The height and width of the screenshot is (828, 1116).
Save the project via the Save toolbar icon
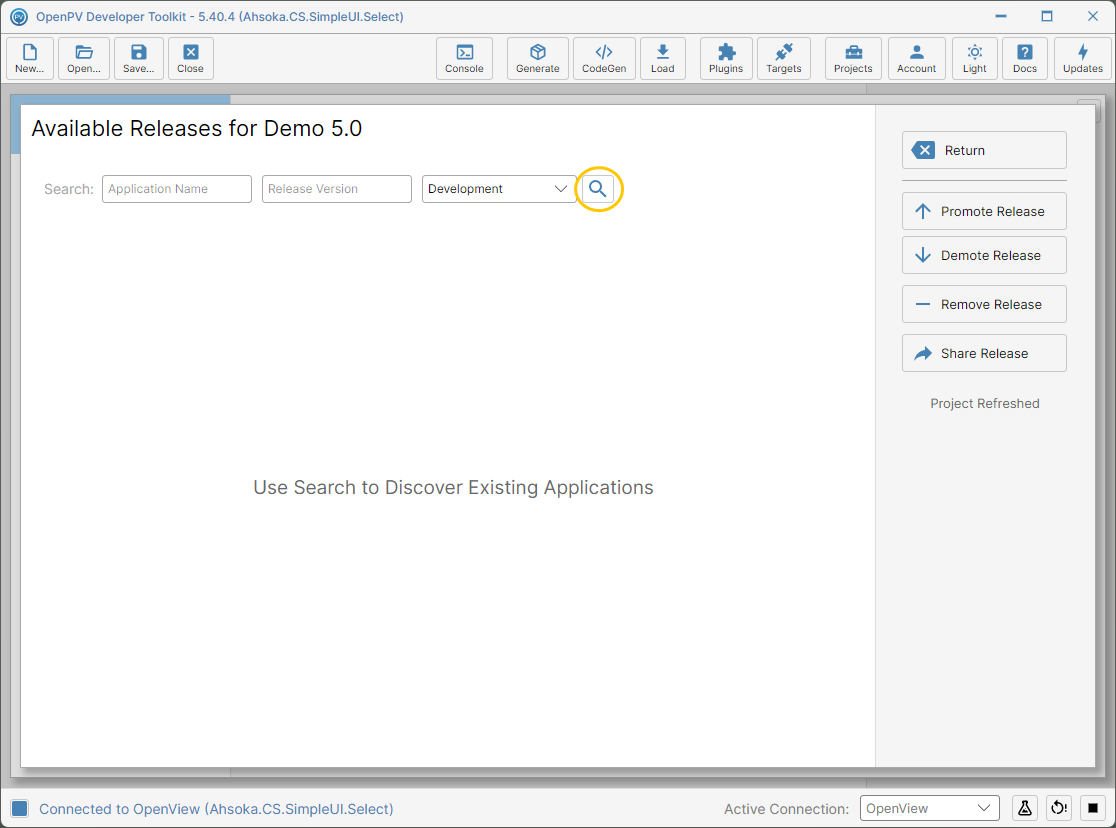click(x=139, y=58)
